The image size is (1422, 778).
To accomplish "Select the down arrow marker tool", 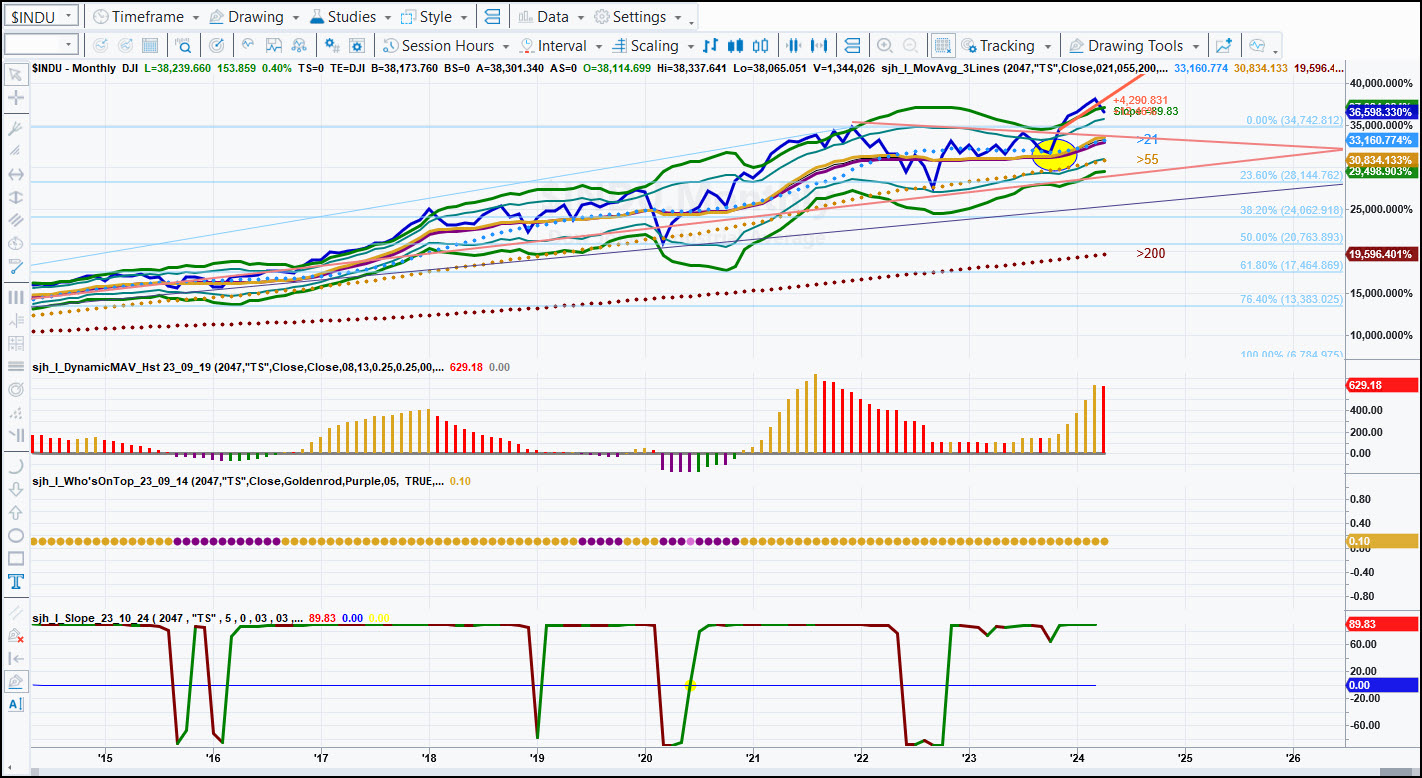I will (15, 489).
